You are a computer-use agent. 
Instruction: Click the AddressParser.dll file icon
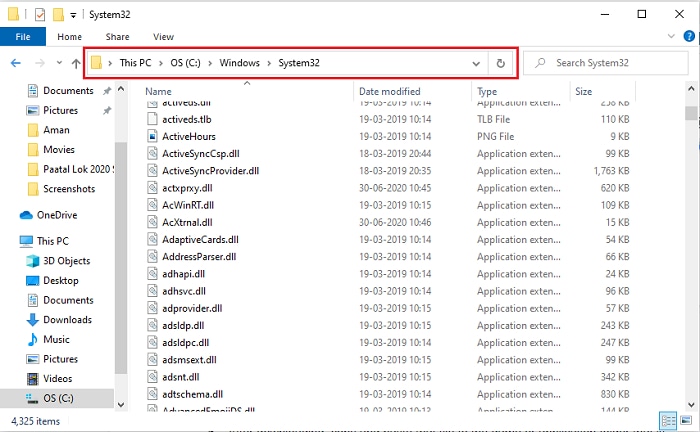tap(152, 257)
